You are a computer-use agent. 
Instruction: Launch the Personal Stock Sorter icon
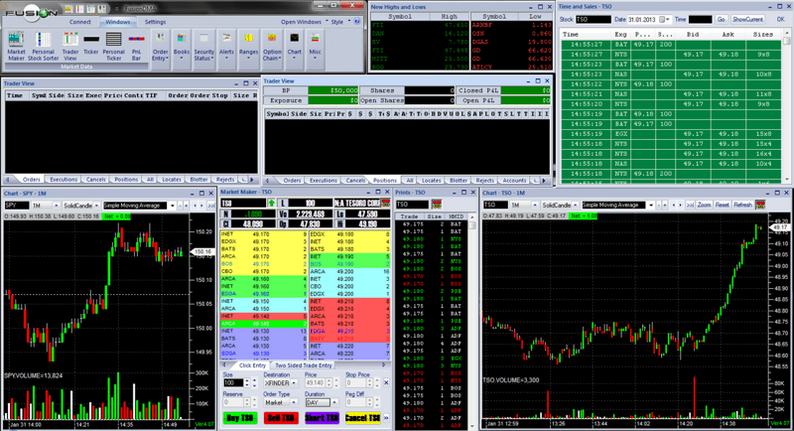click(43, 46)
